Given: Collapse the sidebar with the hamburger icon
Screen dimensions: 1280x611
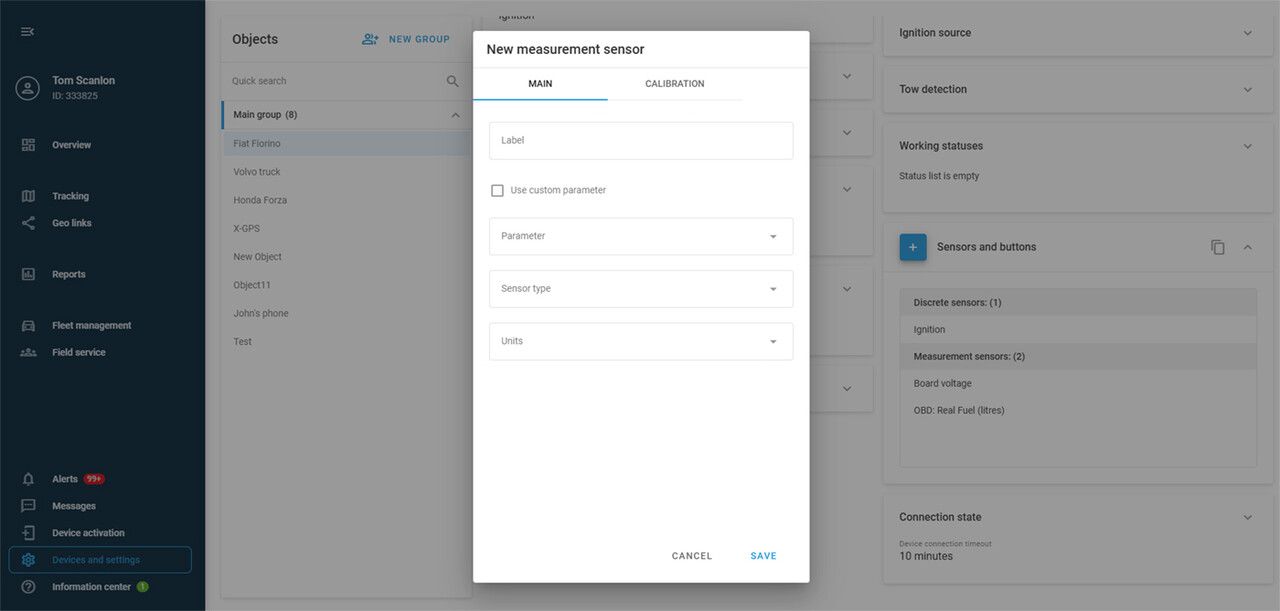Looking at the screenshot, I should 27,31.
